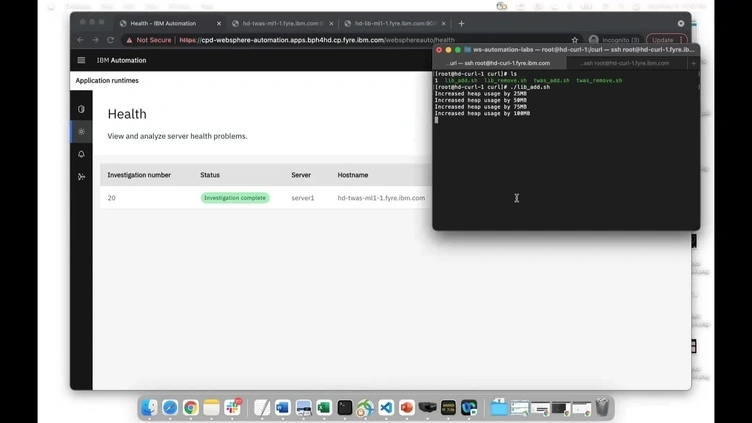Click lib_add.sh in terminal listing
752x423 pixels.
click(x=461, y=81)
